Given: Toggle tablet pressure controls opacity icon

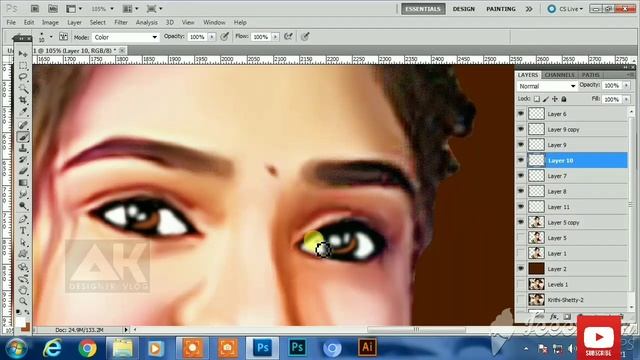Looking at the screenshot, I should [x=224, y=37].
